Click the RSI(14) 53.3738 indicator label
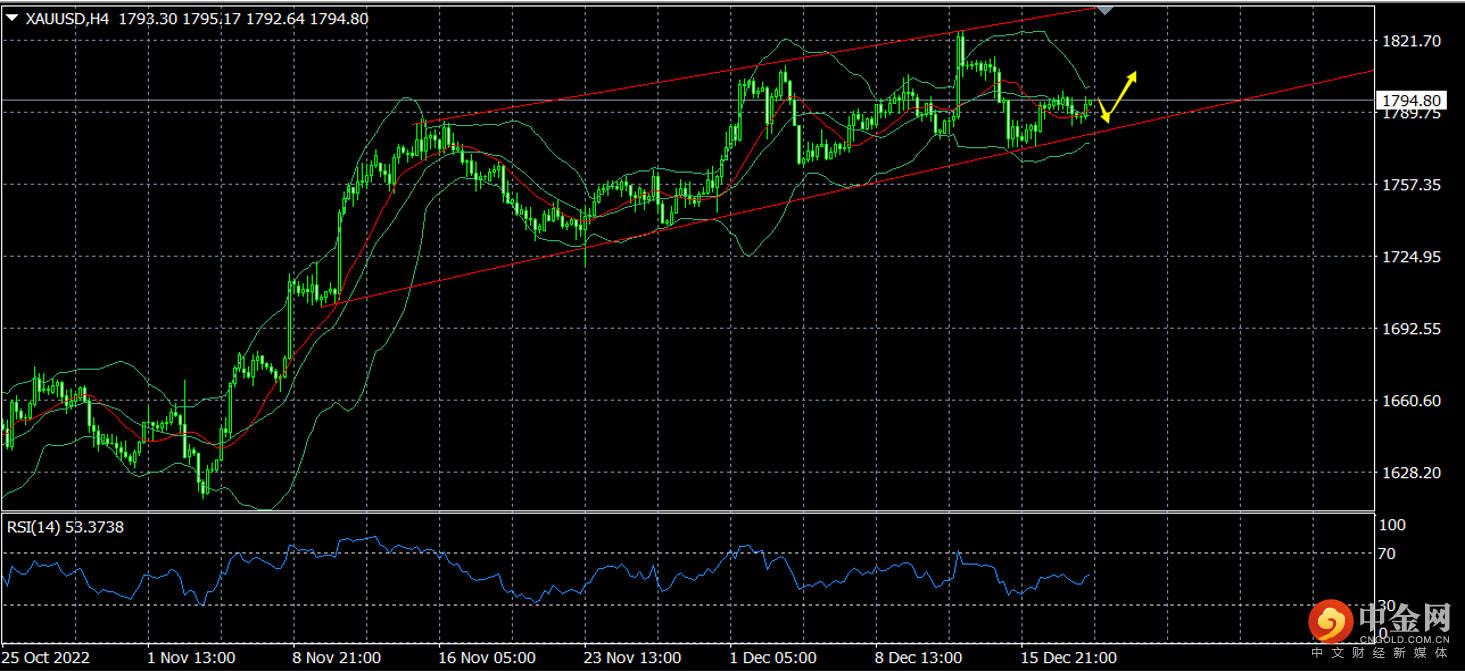Image resolution: width=1465 pixels, height=671 pixels. tap(66, 527)
